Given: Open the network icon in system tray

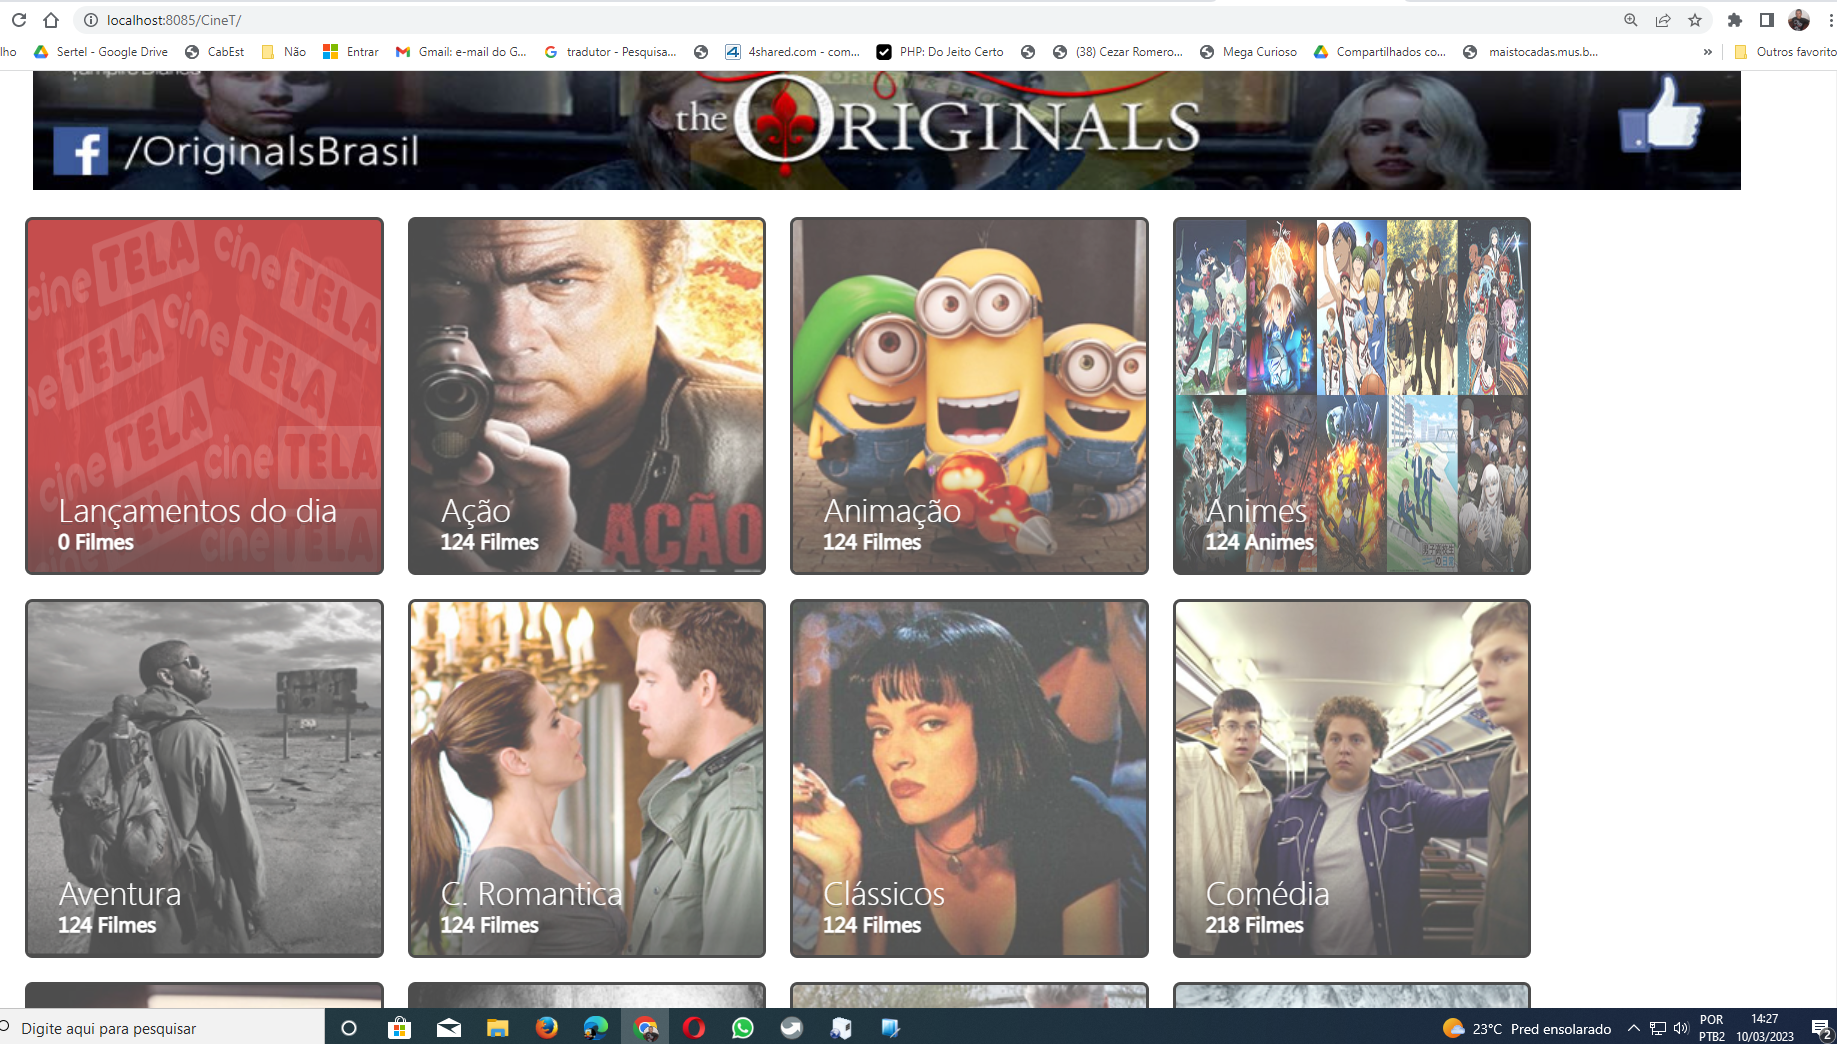Looking at the screenshot, I should (1658, 1028).
